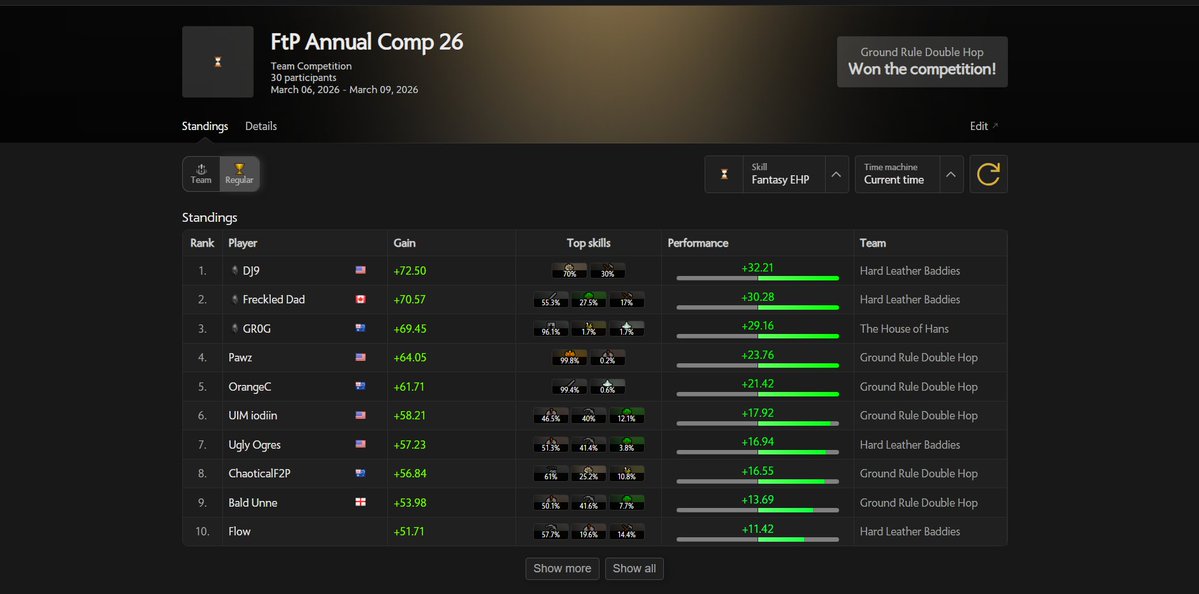Open player UIM iodiin's profile

click(253, 416)
